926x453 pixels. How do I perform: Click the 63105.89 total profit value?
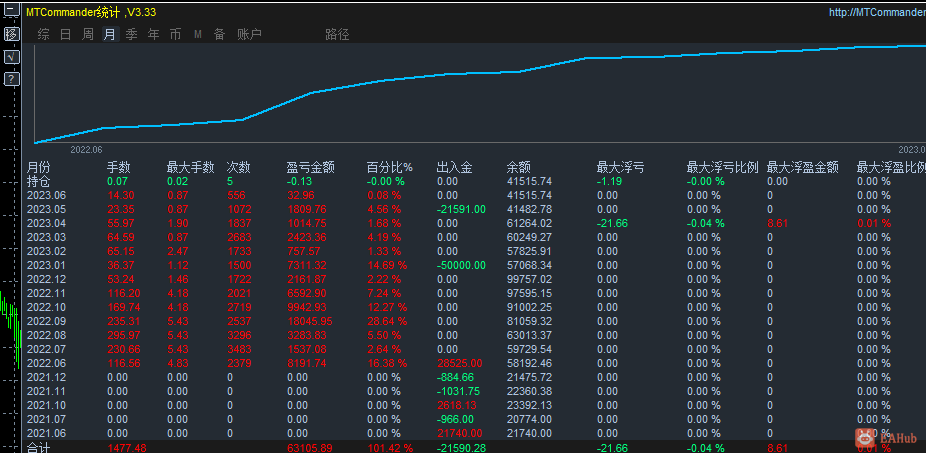click(x=309, y=448)
